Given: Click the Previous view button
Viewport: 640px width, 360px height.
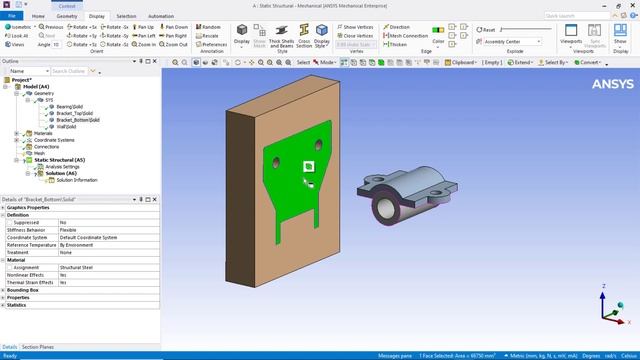Looking at the screenshot, I should (51, 27).
